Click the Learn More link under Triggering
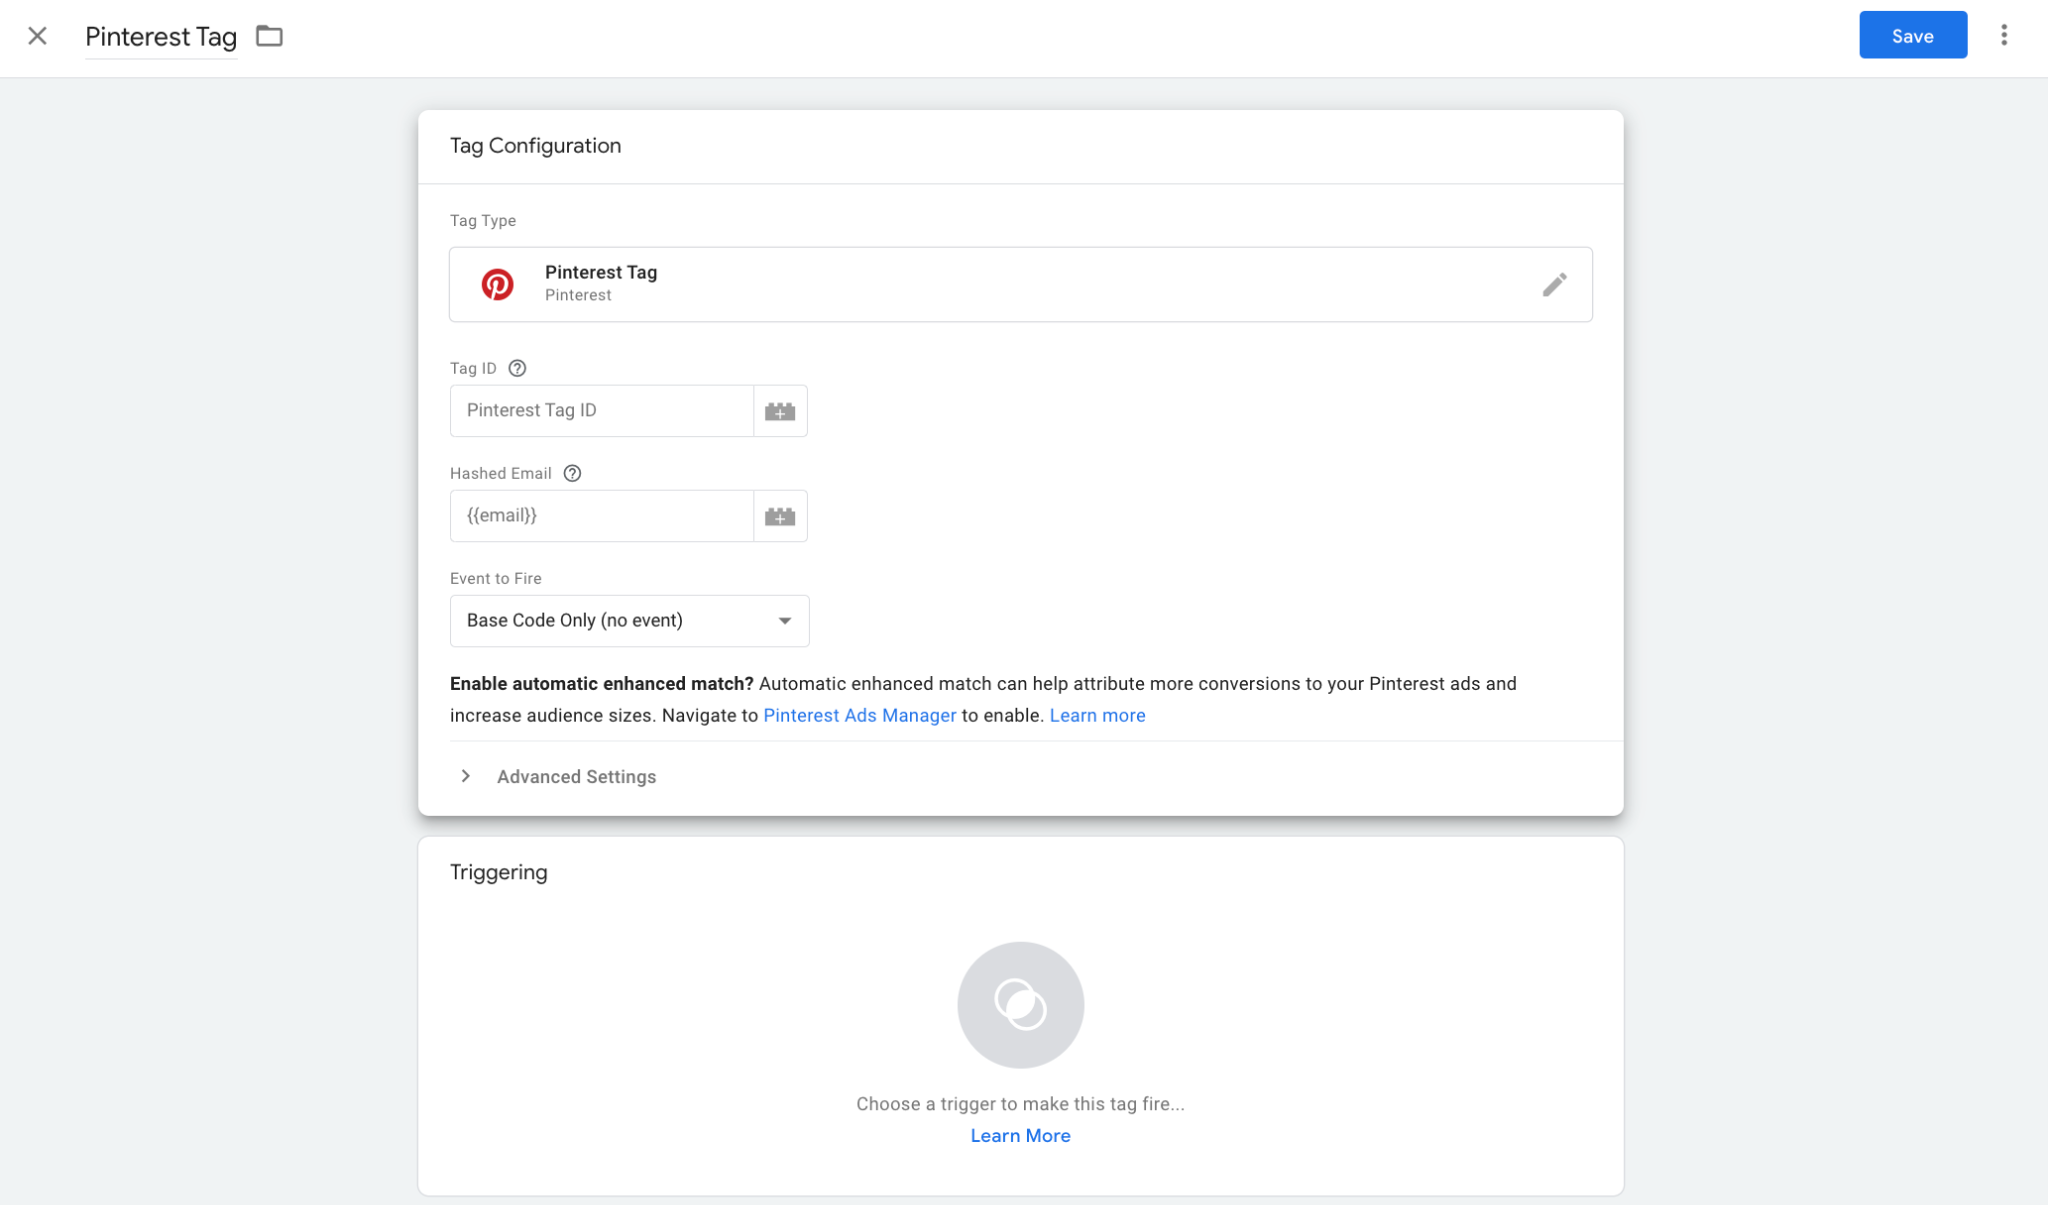Screen dimensions: 2048x1205 [1020, 1136]
